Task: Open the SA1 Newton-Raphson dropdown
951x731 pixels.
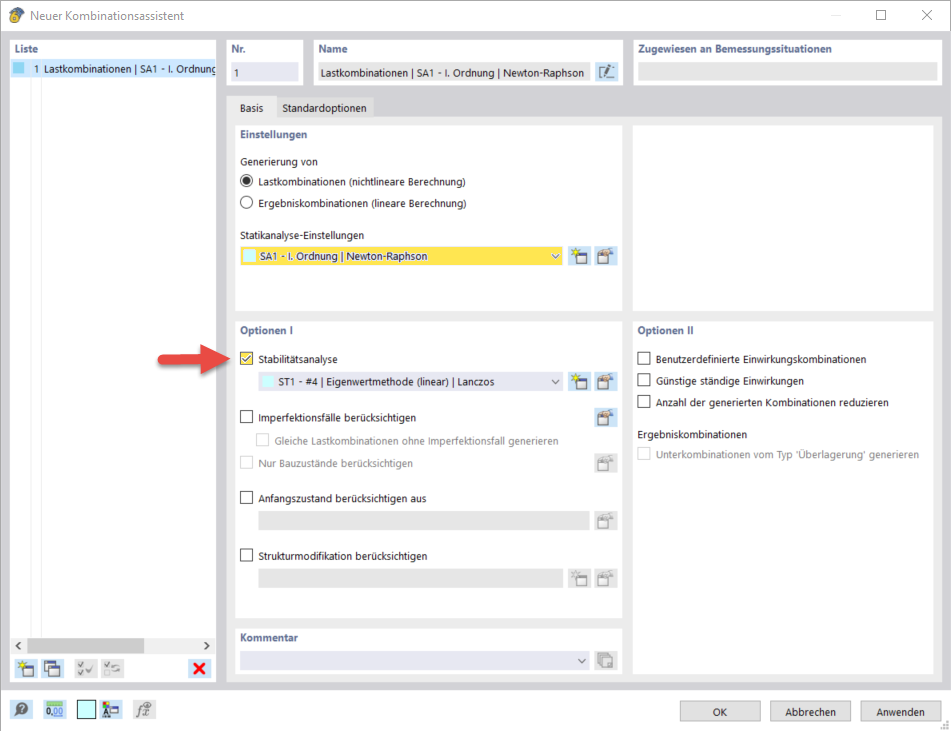Action: coord(557,256)
